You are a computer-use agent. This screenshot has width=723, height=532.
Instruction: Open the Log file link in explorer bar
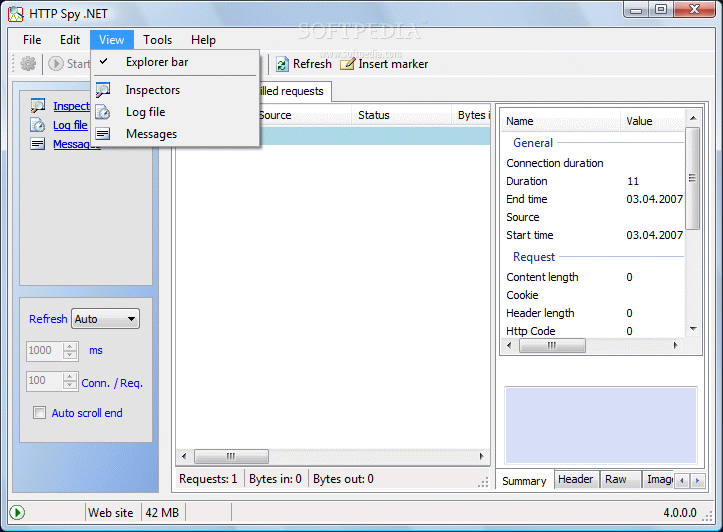(x=70, y=125)
